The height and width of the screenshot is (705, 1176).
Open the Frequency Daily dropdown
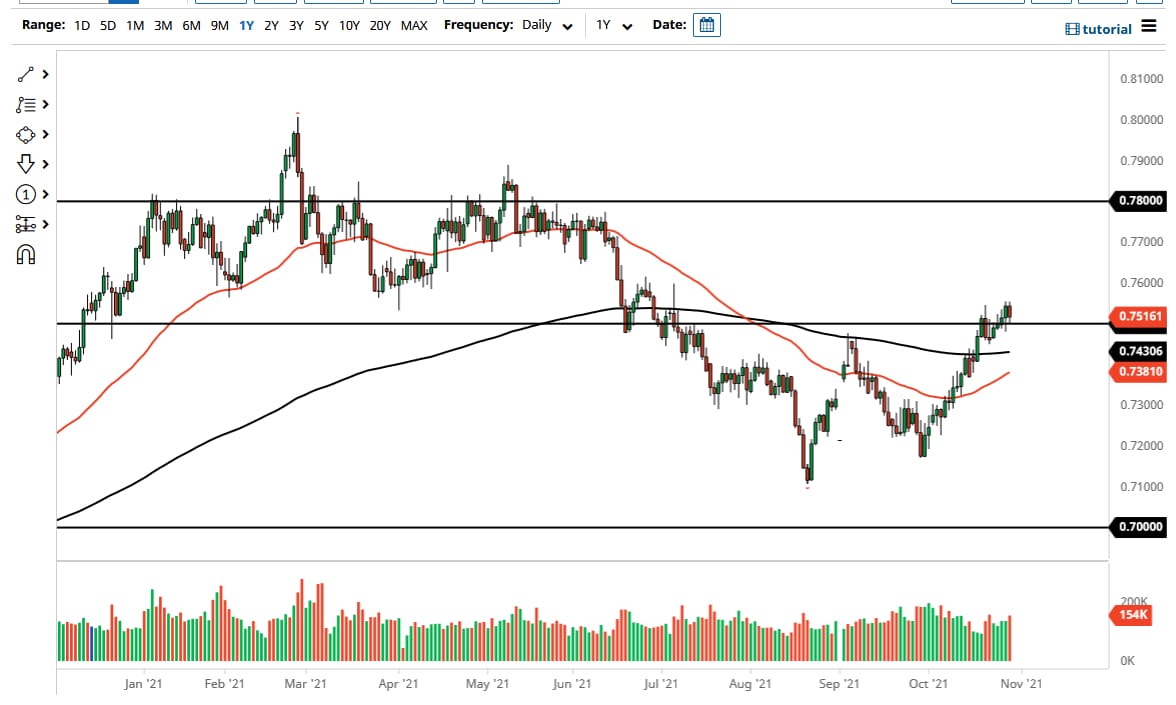[548, 26]
